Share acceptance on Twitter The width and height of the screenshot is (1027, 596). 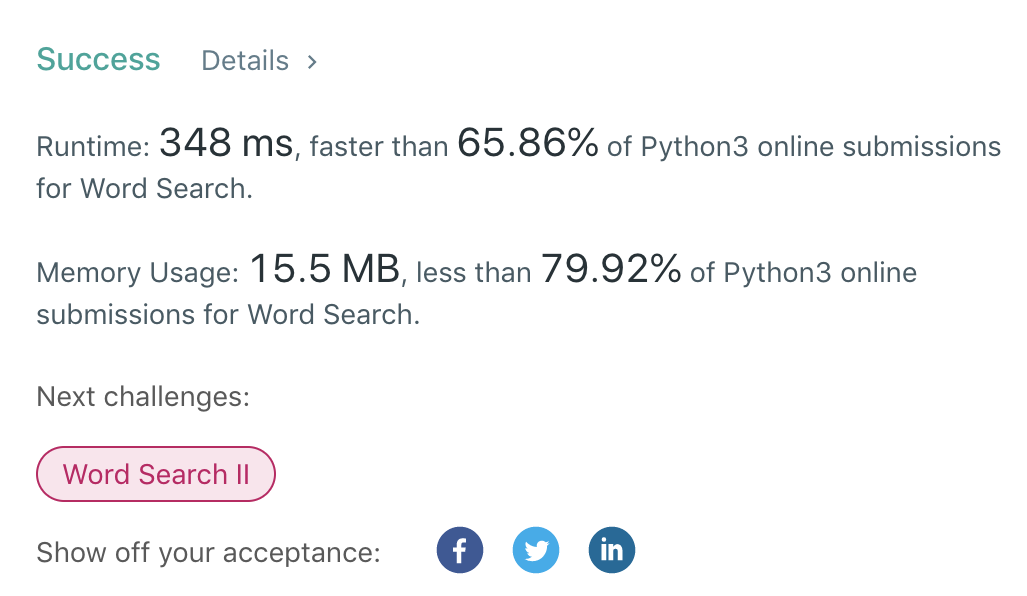536,551
